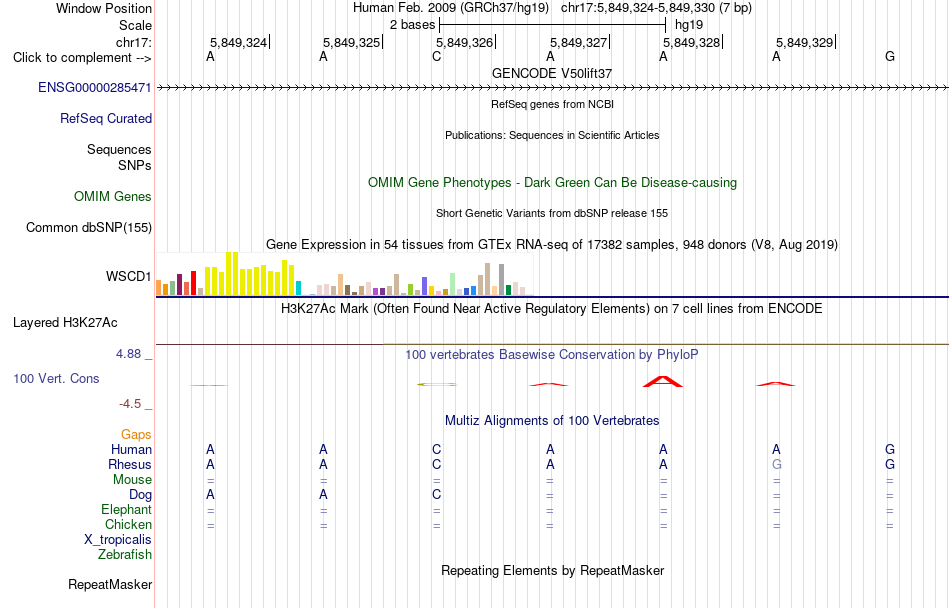950x608 pixels.
Task: Click the Rhesus species label
Action: coord(130,464)
